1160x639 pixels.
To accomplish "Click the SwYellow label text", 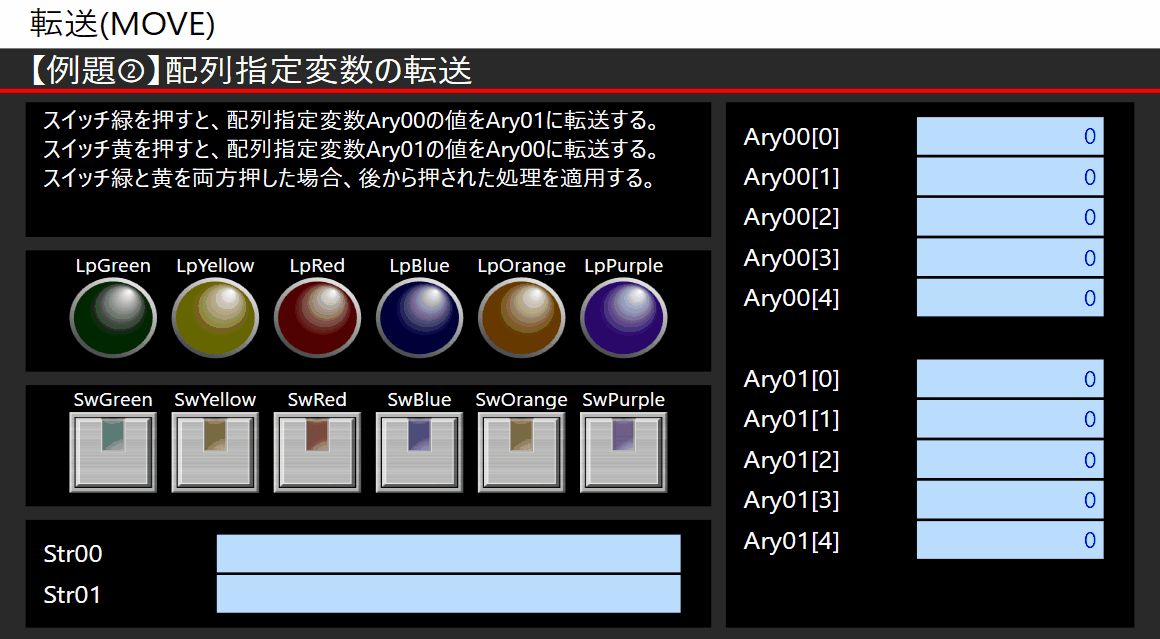I will tap(215, 399).
